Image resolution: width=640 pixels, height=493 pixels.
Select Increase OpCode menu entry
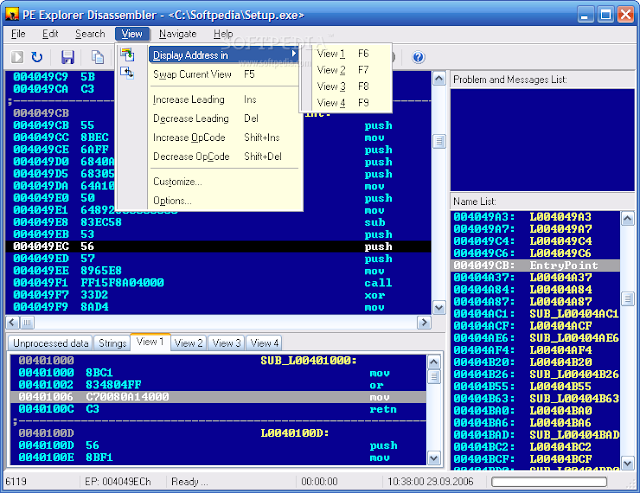click(224, 138)
